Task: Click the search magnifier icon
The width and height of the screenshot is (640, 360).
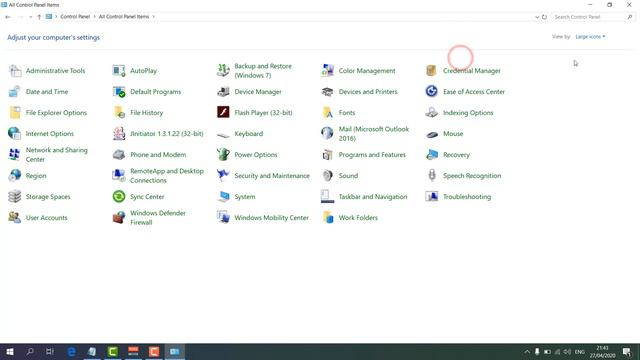Action: [x=630, y=17]
